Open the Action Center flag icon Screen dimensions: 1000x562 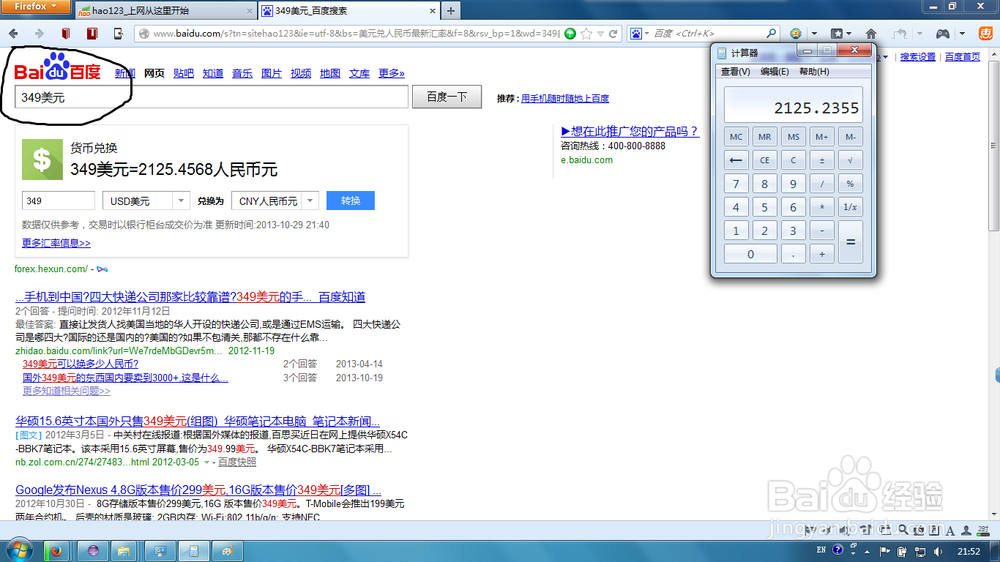(885, 551)
